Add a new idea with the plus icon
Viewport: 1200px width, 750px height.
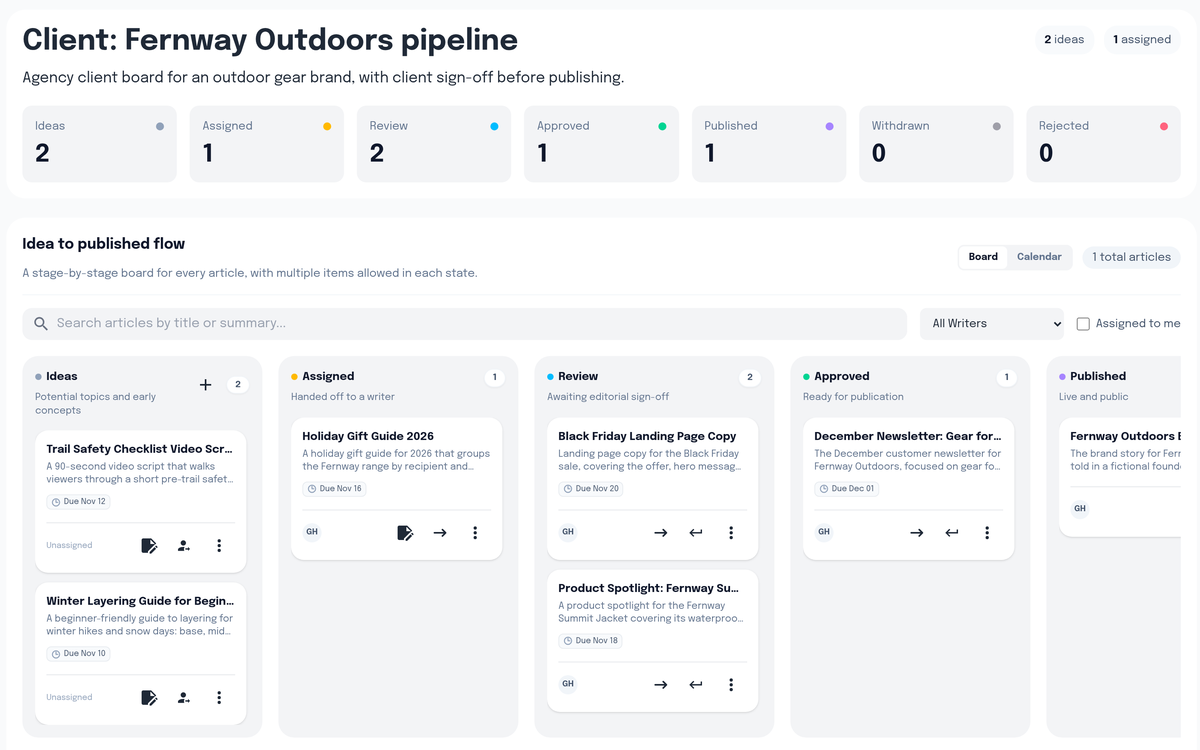click(205, 385)
